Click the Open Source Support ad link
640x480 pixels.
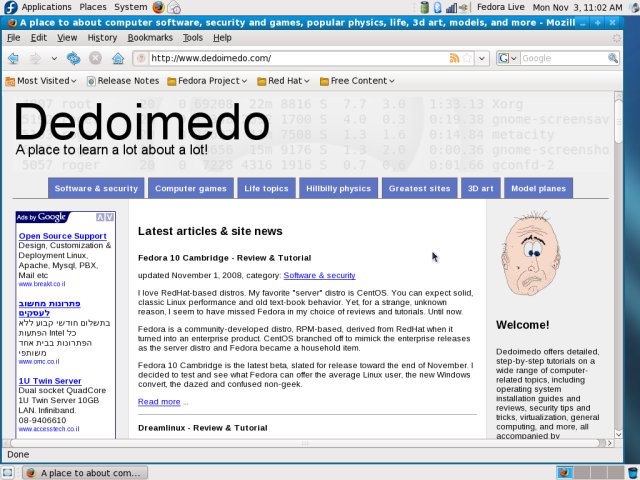pos(62,236)
